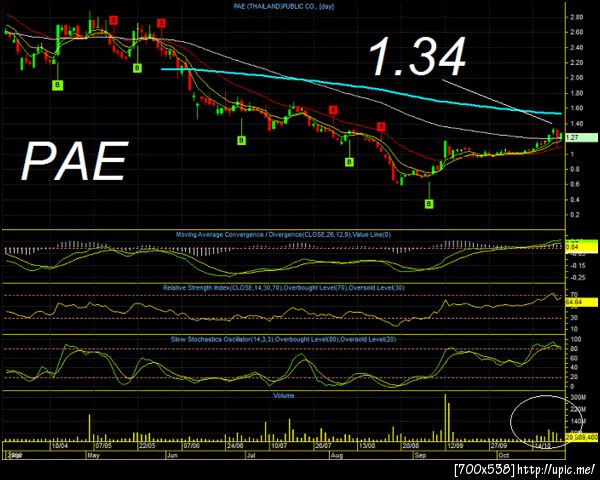Select the Relative Strength Index panel title

coord(284,288)
